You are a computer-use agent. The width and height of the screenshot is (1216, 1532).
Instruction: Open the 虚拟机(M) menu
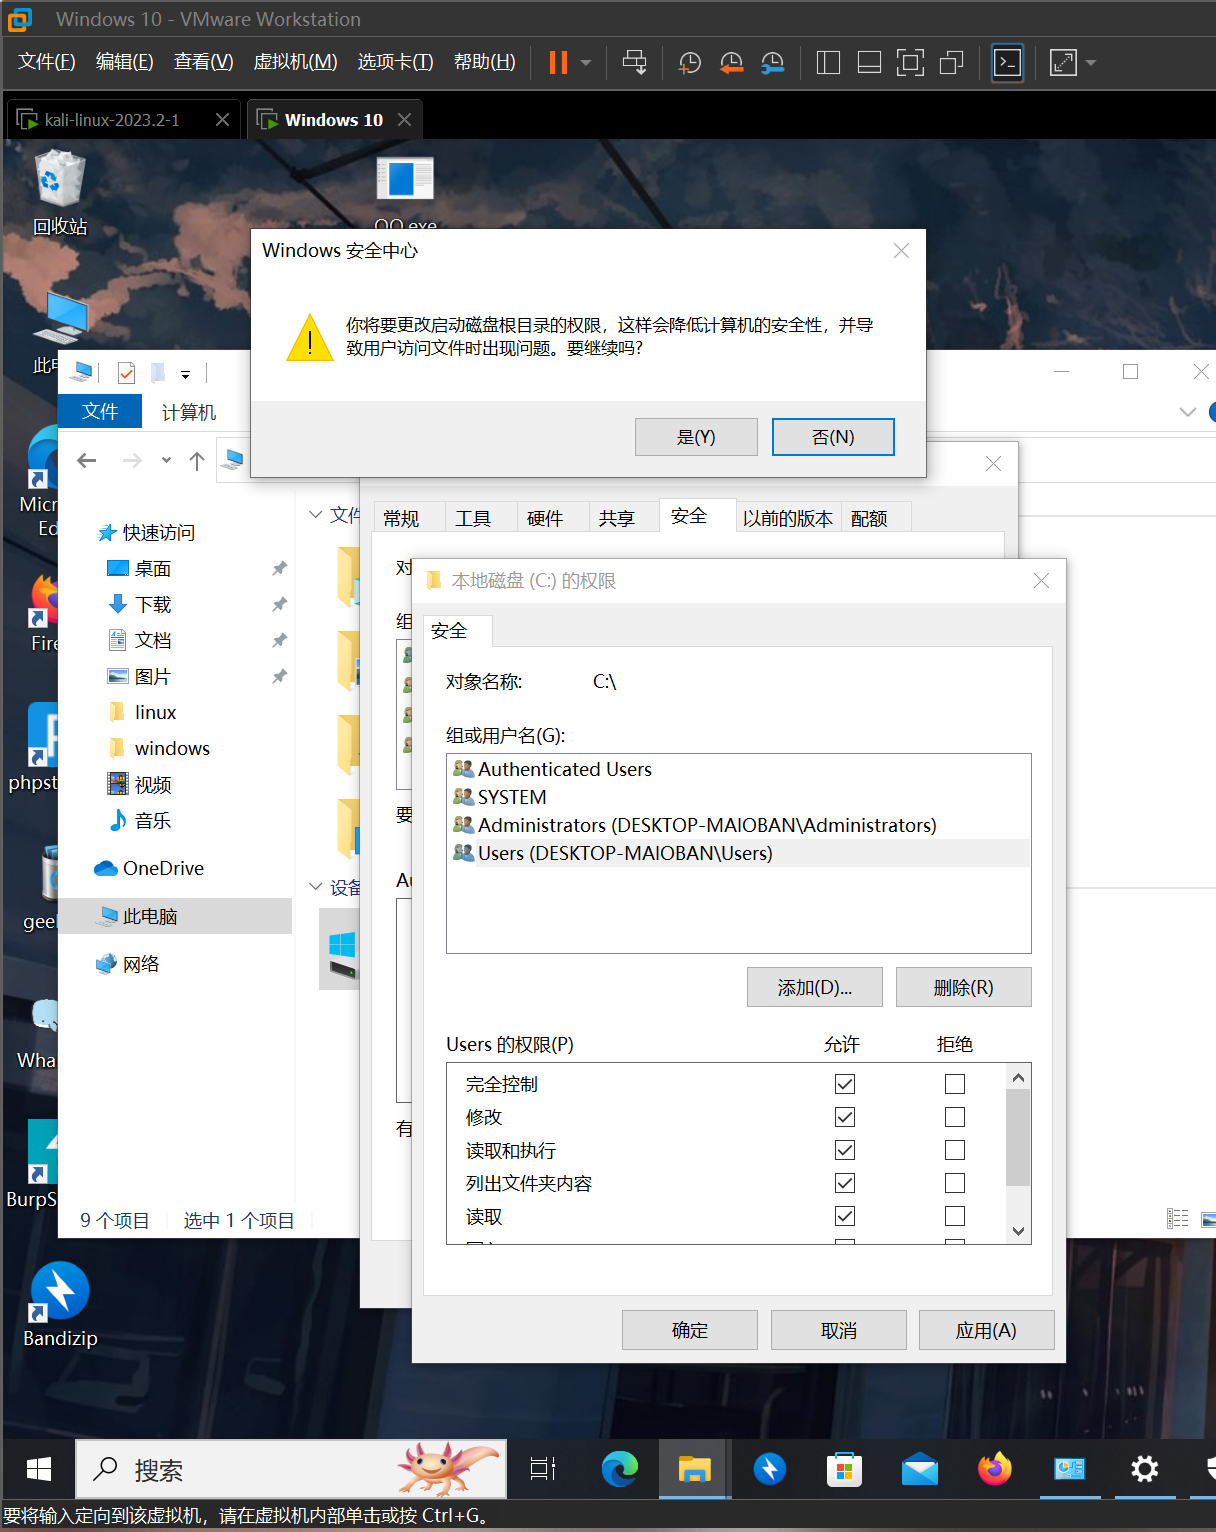click(295, 62)
